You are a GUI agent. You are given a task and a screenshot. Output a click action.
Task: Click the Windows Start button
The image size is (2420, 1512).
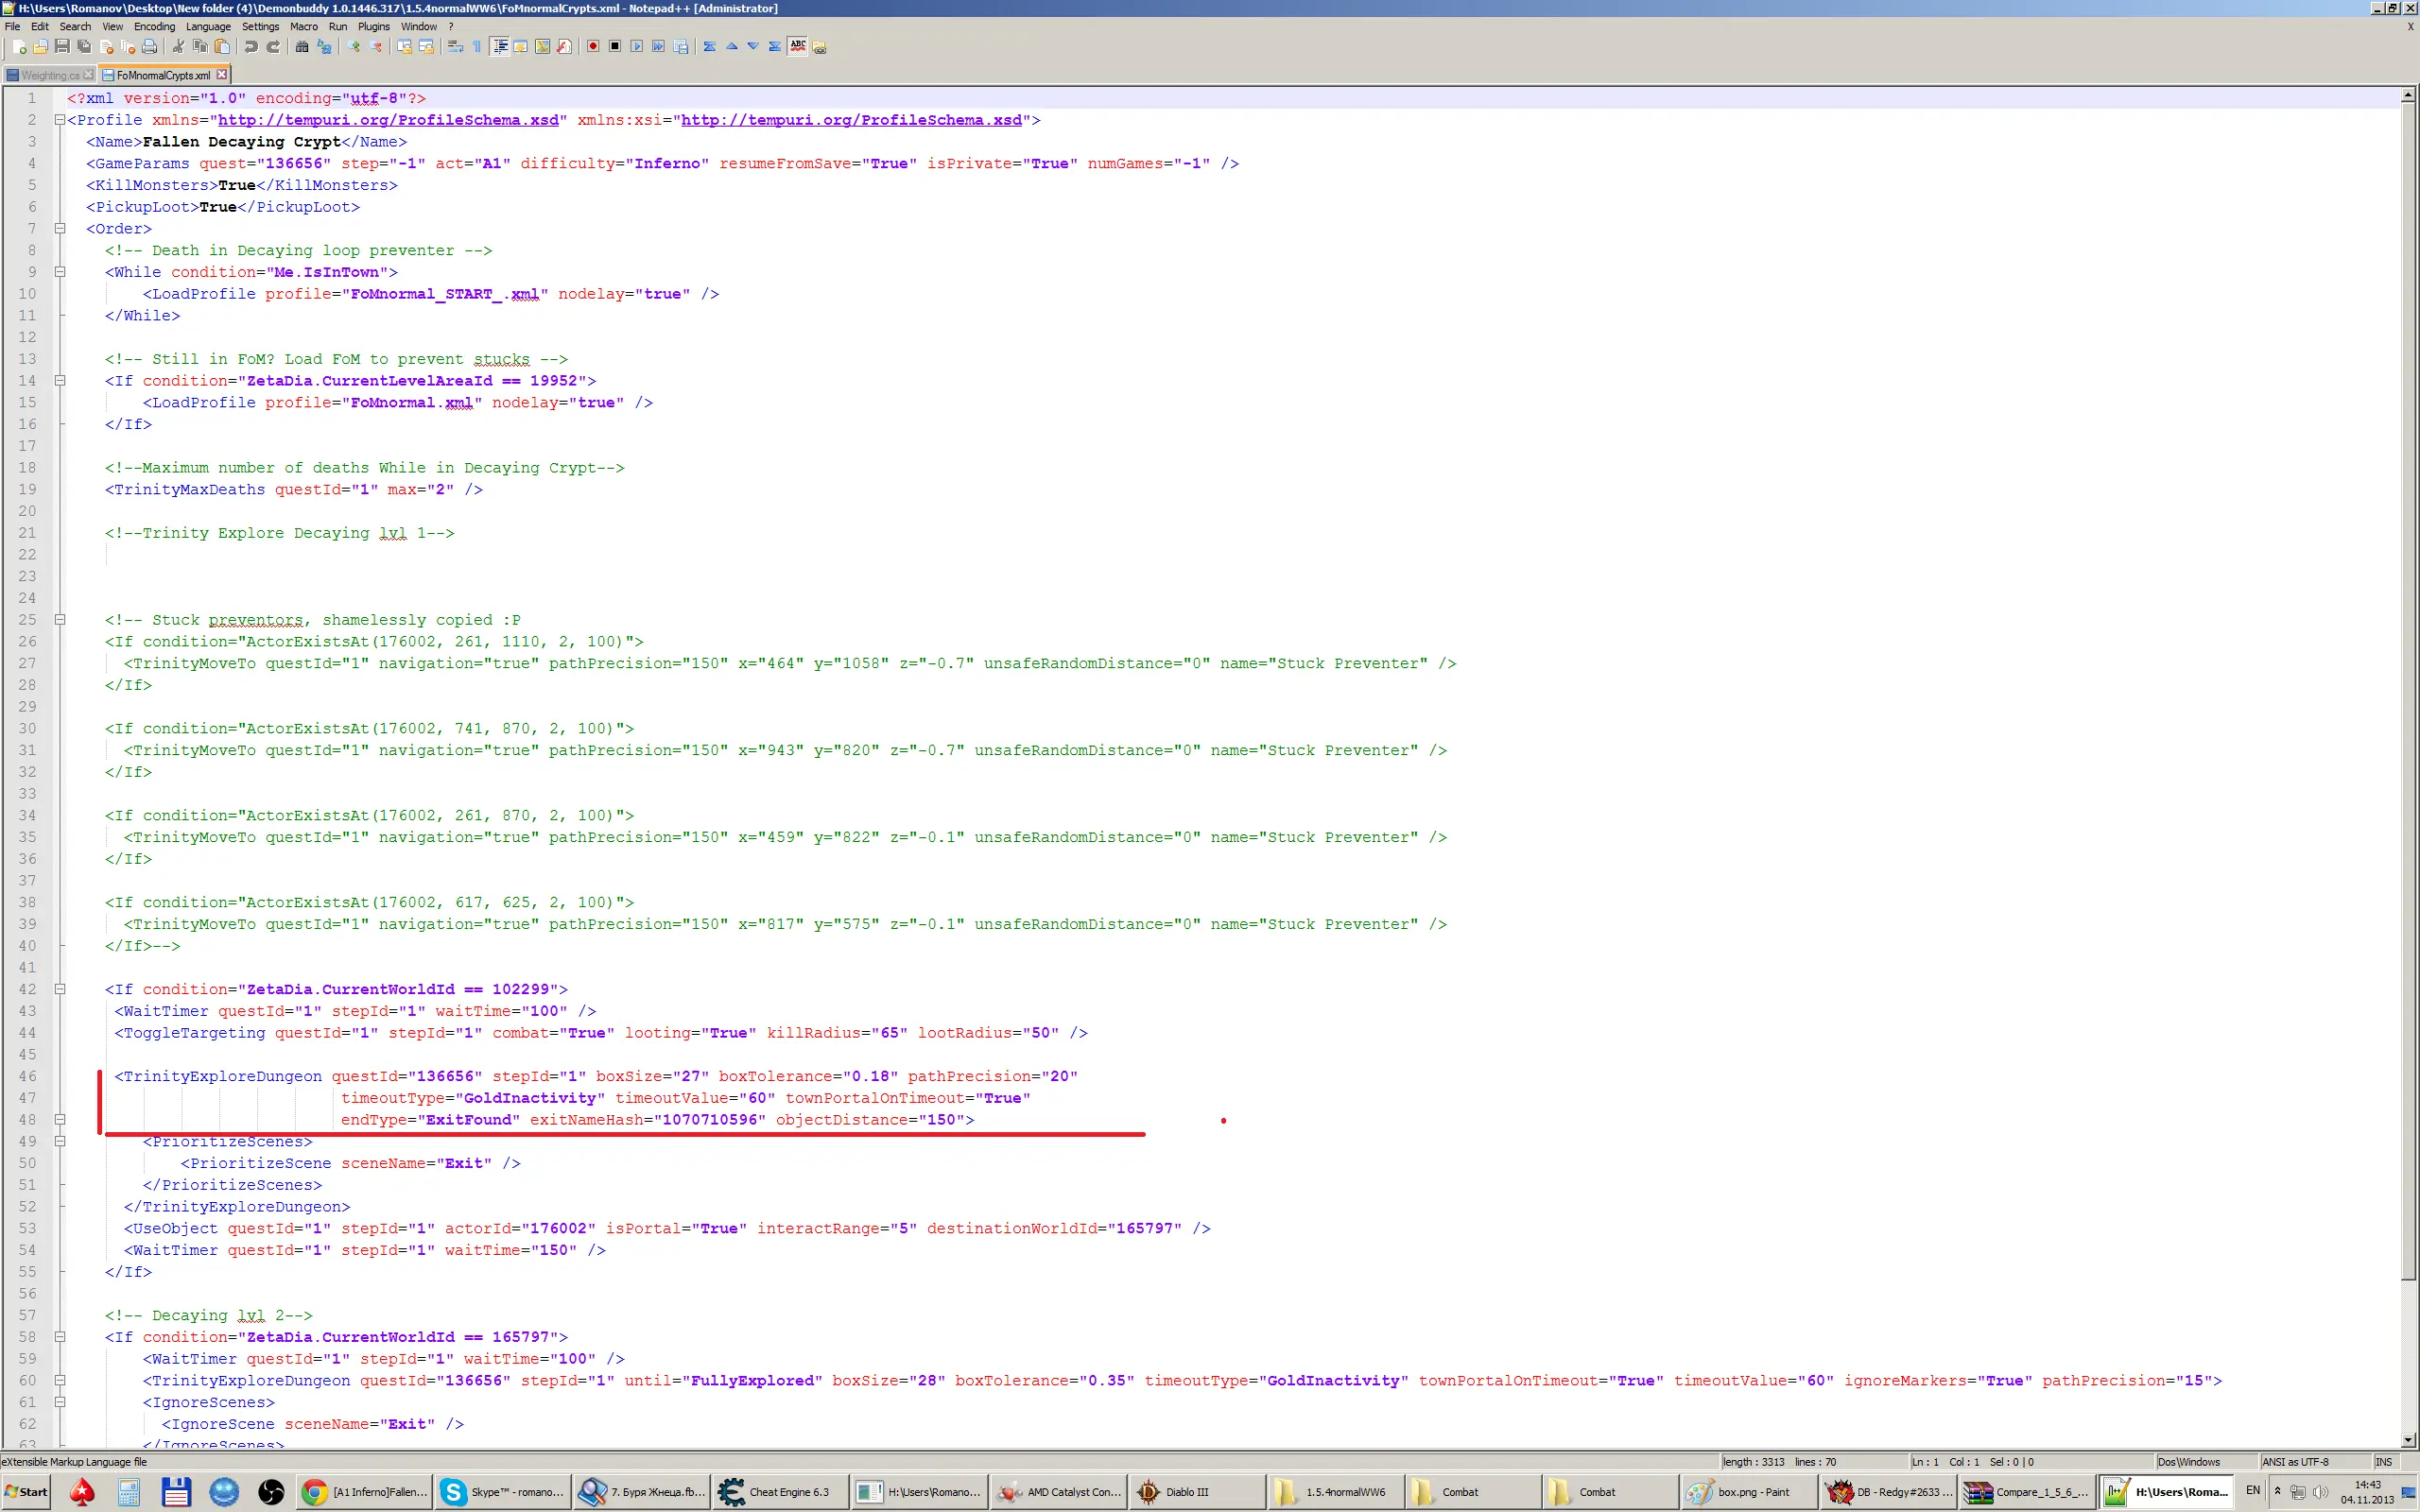26,1491
